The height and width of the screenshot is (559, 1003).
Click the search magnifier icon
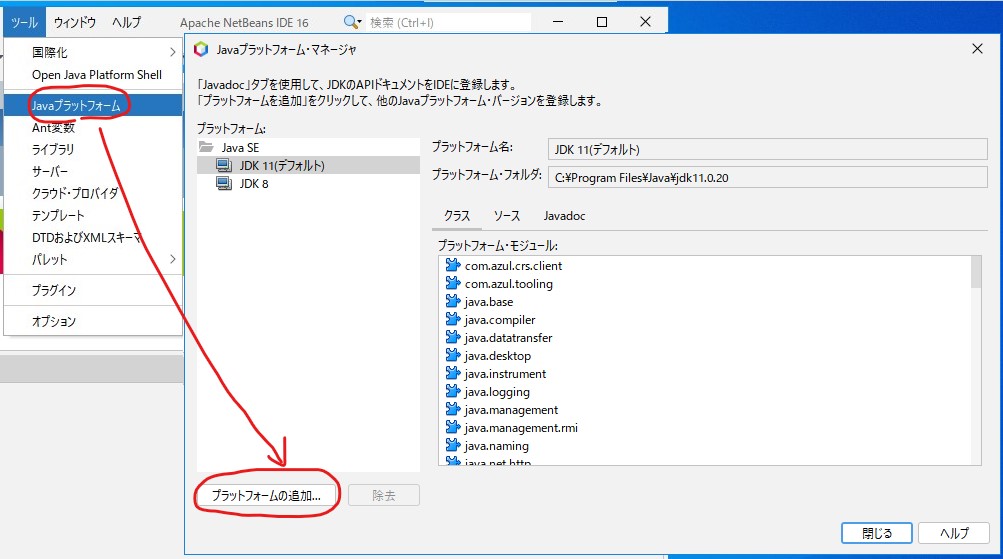coord(351,22)
